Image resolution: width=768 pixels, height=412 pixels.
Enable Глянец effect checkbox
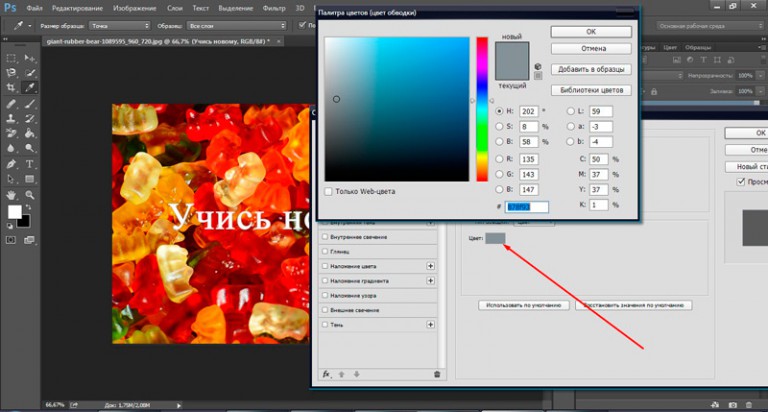325,251
